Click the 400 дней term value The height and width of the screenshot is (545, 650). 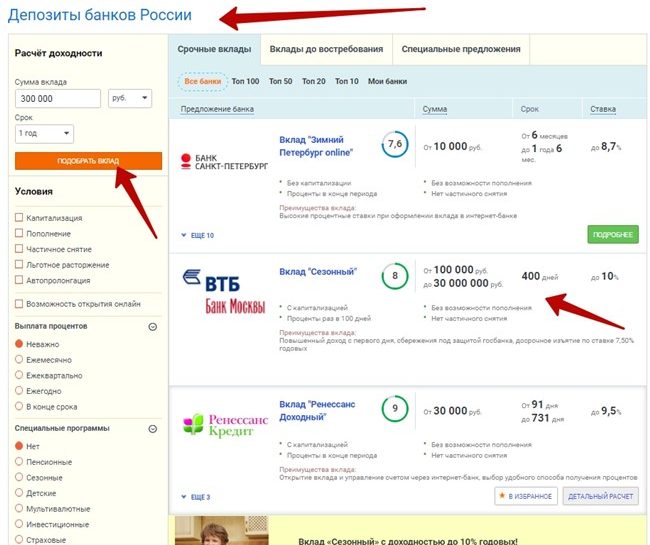540,276
